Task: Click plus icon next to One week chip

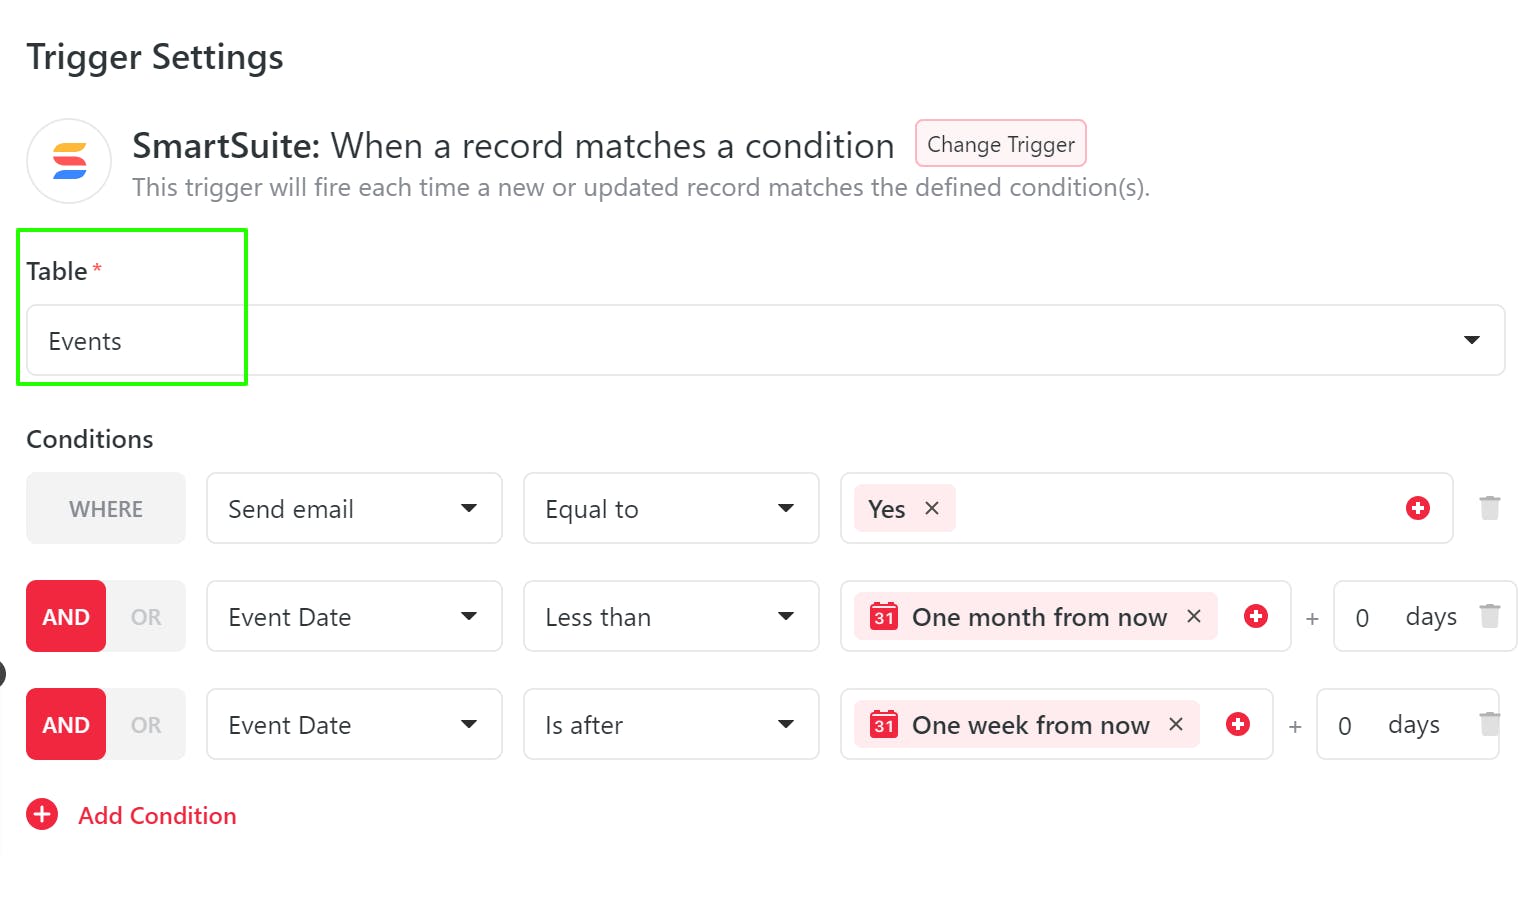Action: pyautogui.click(x=1238, y=724)
